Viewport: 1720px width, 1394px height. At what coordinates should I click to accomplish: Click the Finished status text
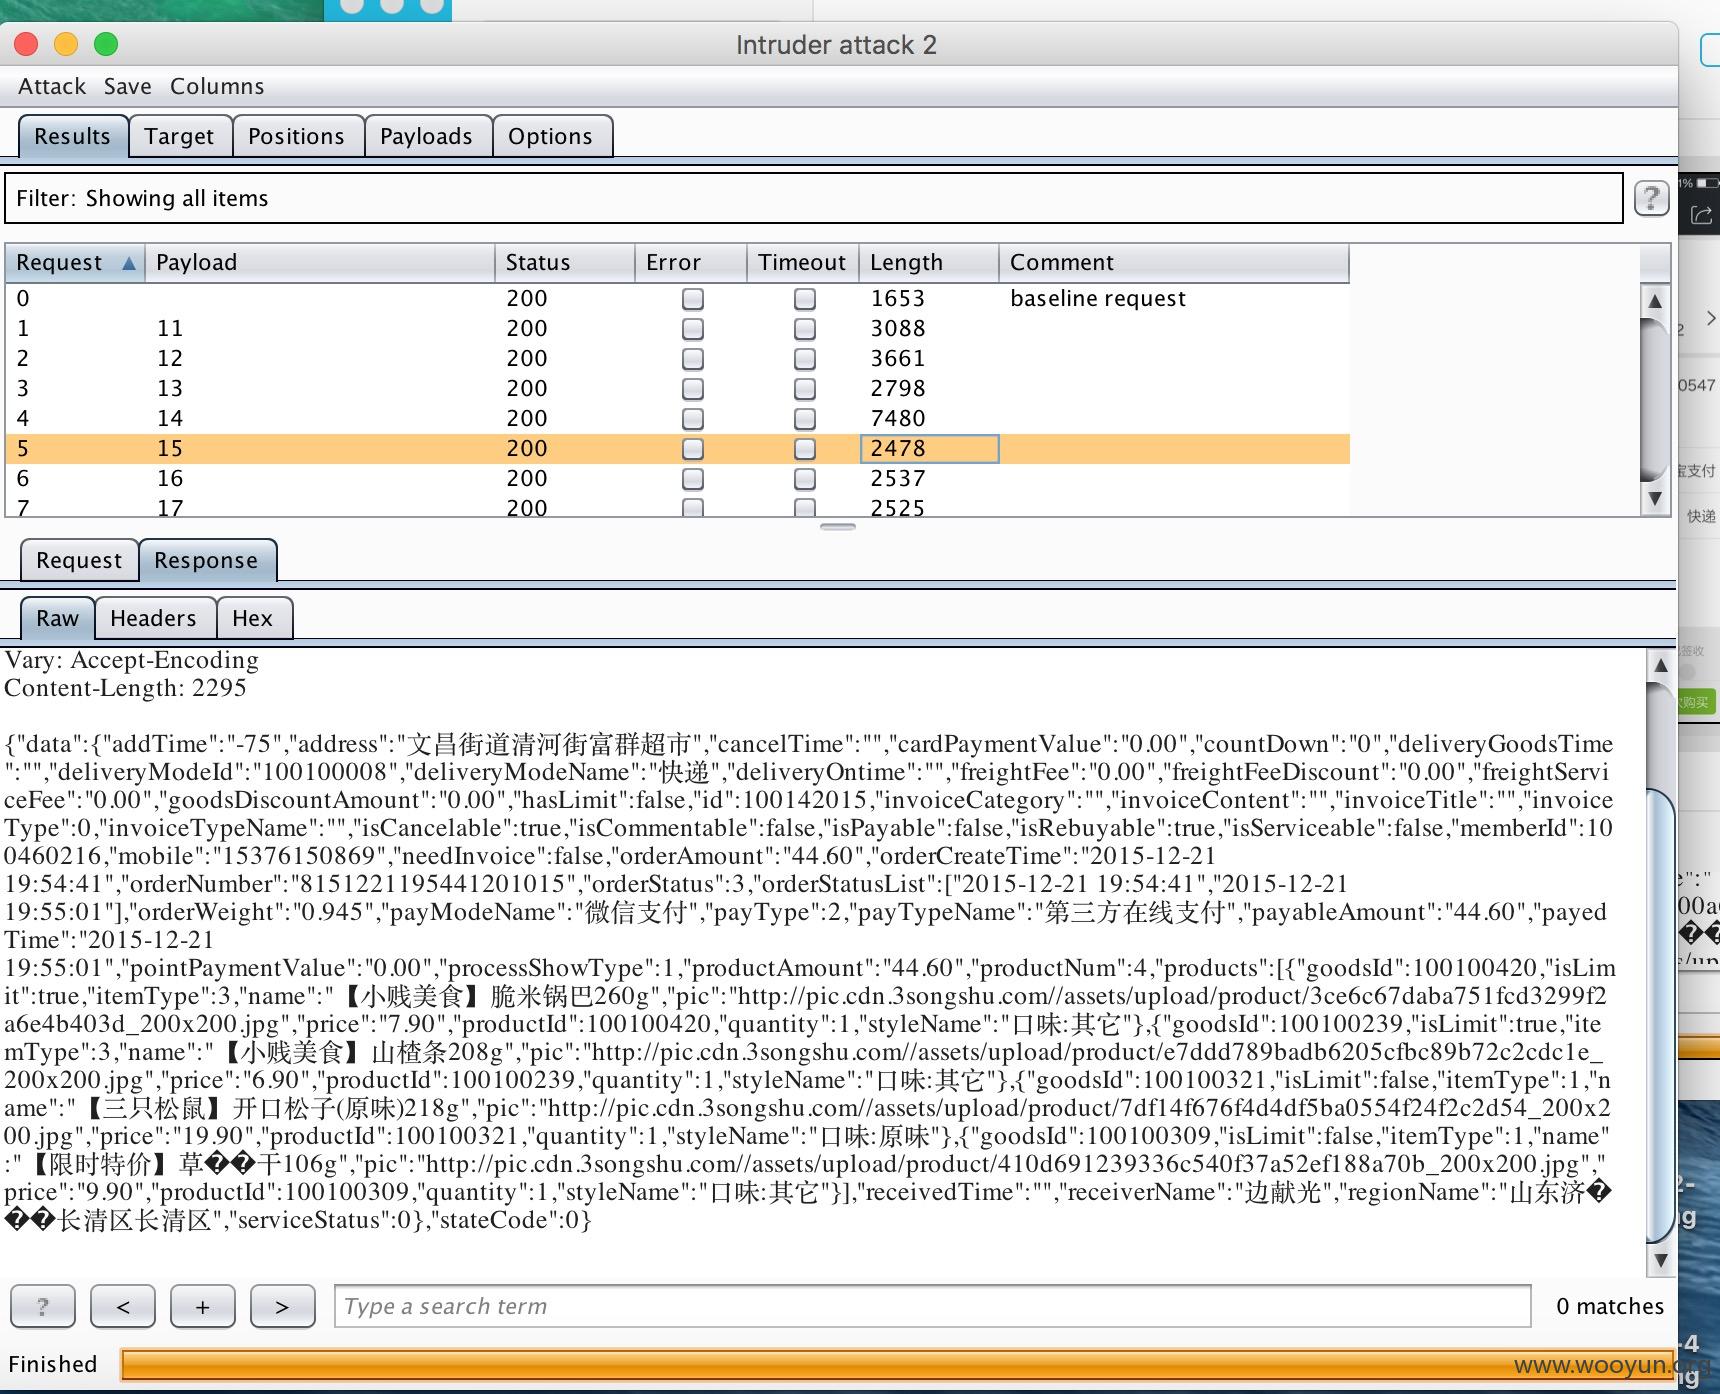click(53, 1364)
